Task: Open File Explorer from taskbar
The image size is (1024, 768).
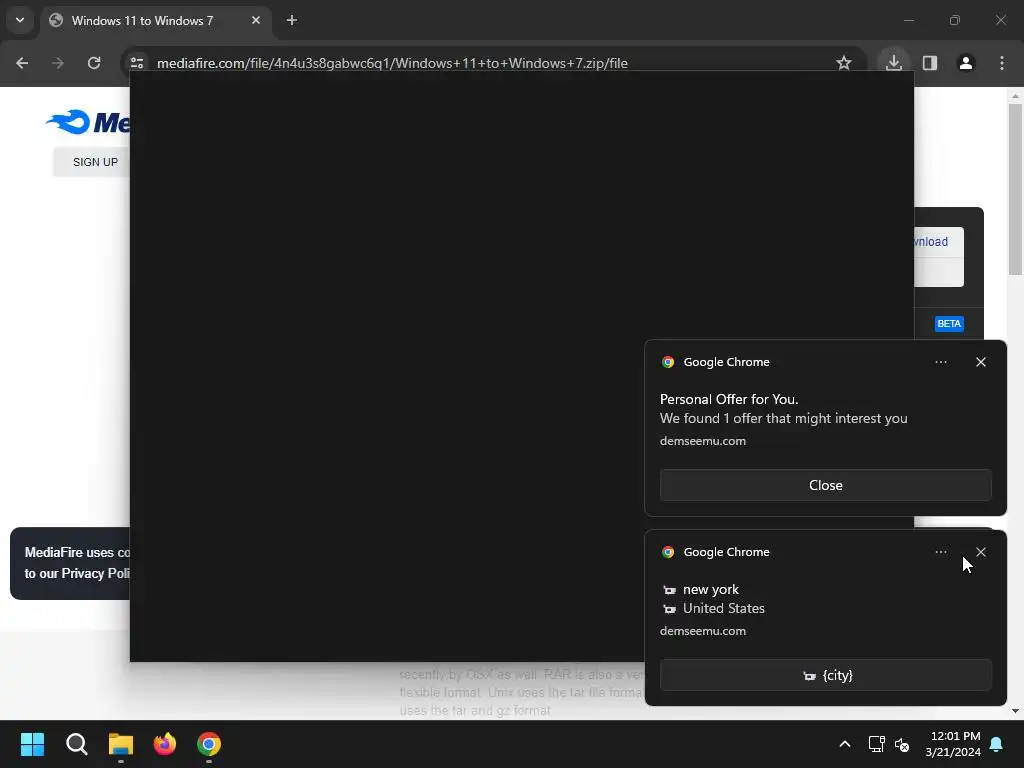Action: (121, 744)
